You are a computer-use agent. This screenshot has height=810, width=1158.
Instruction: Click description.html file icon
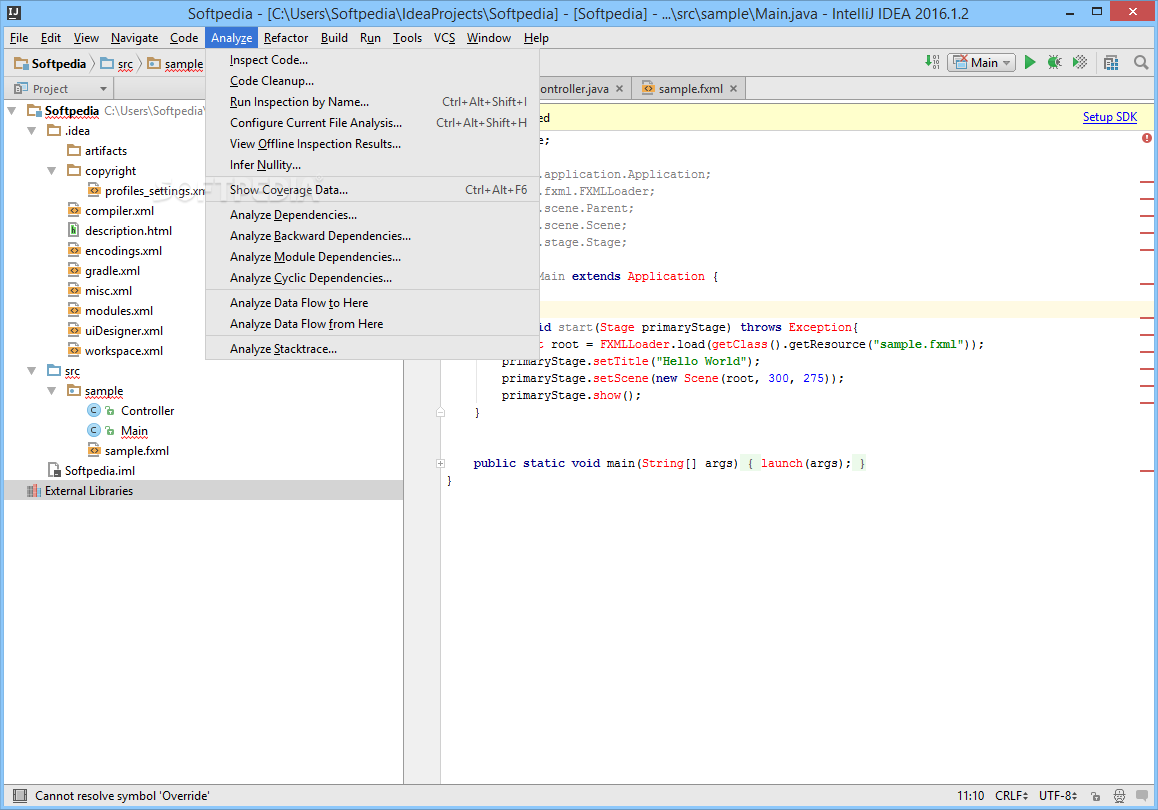[74, 230]
